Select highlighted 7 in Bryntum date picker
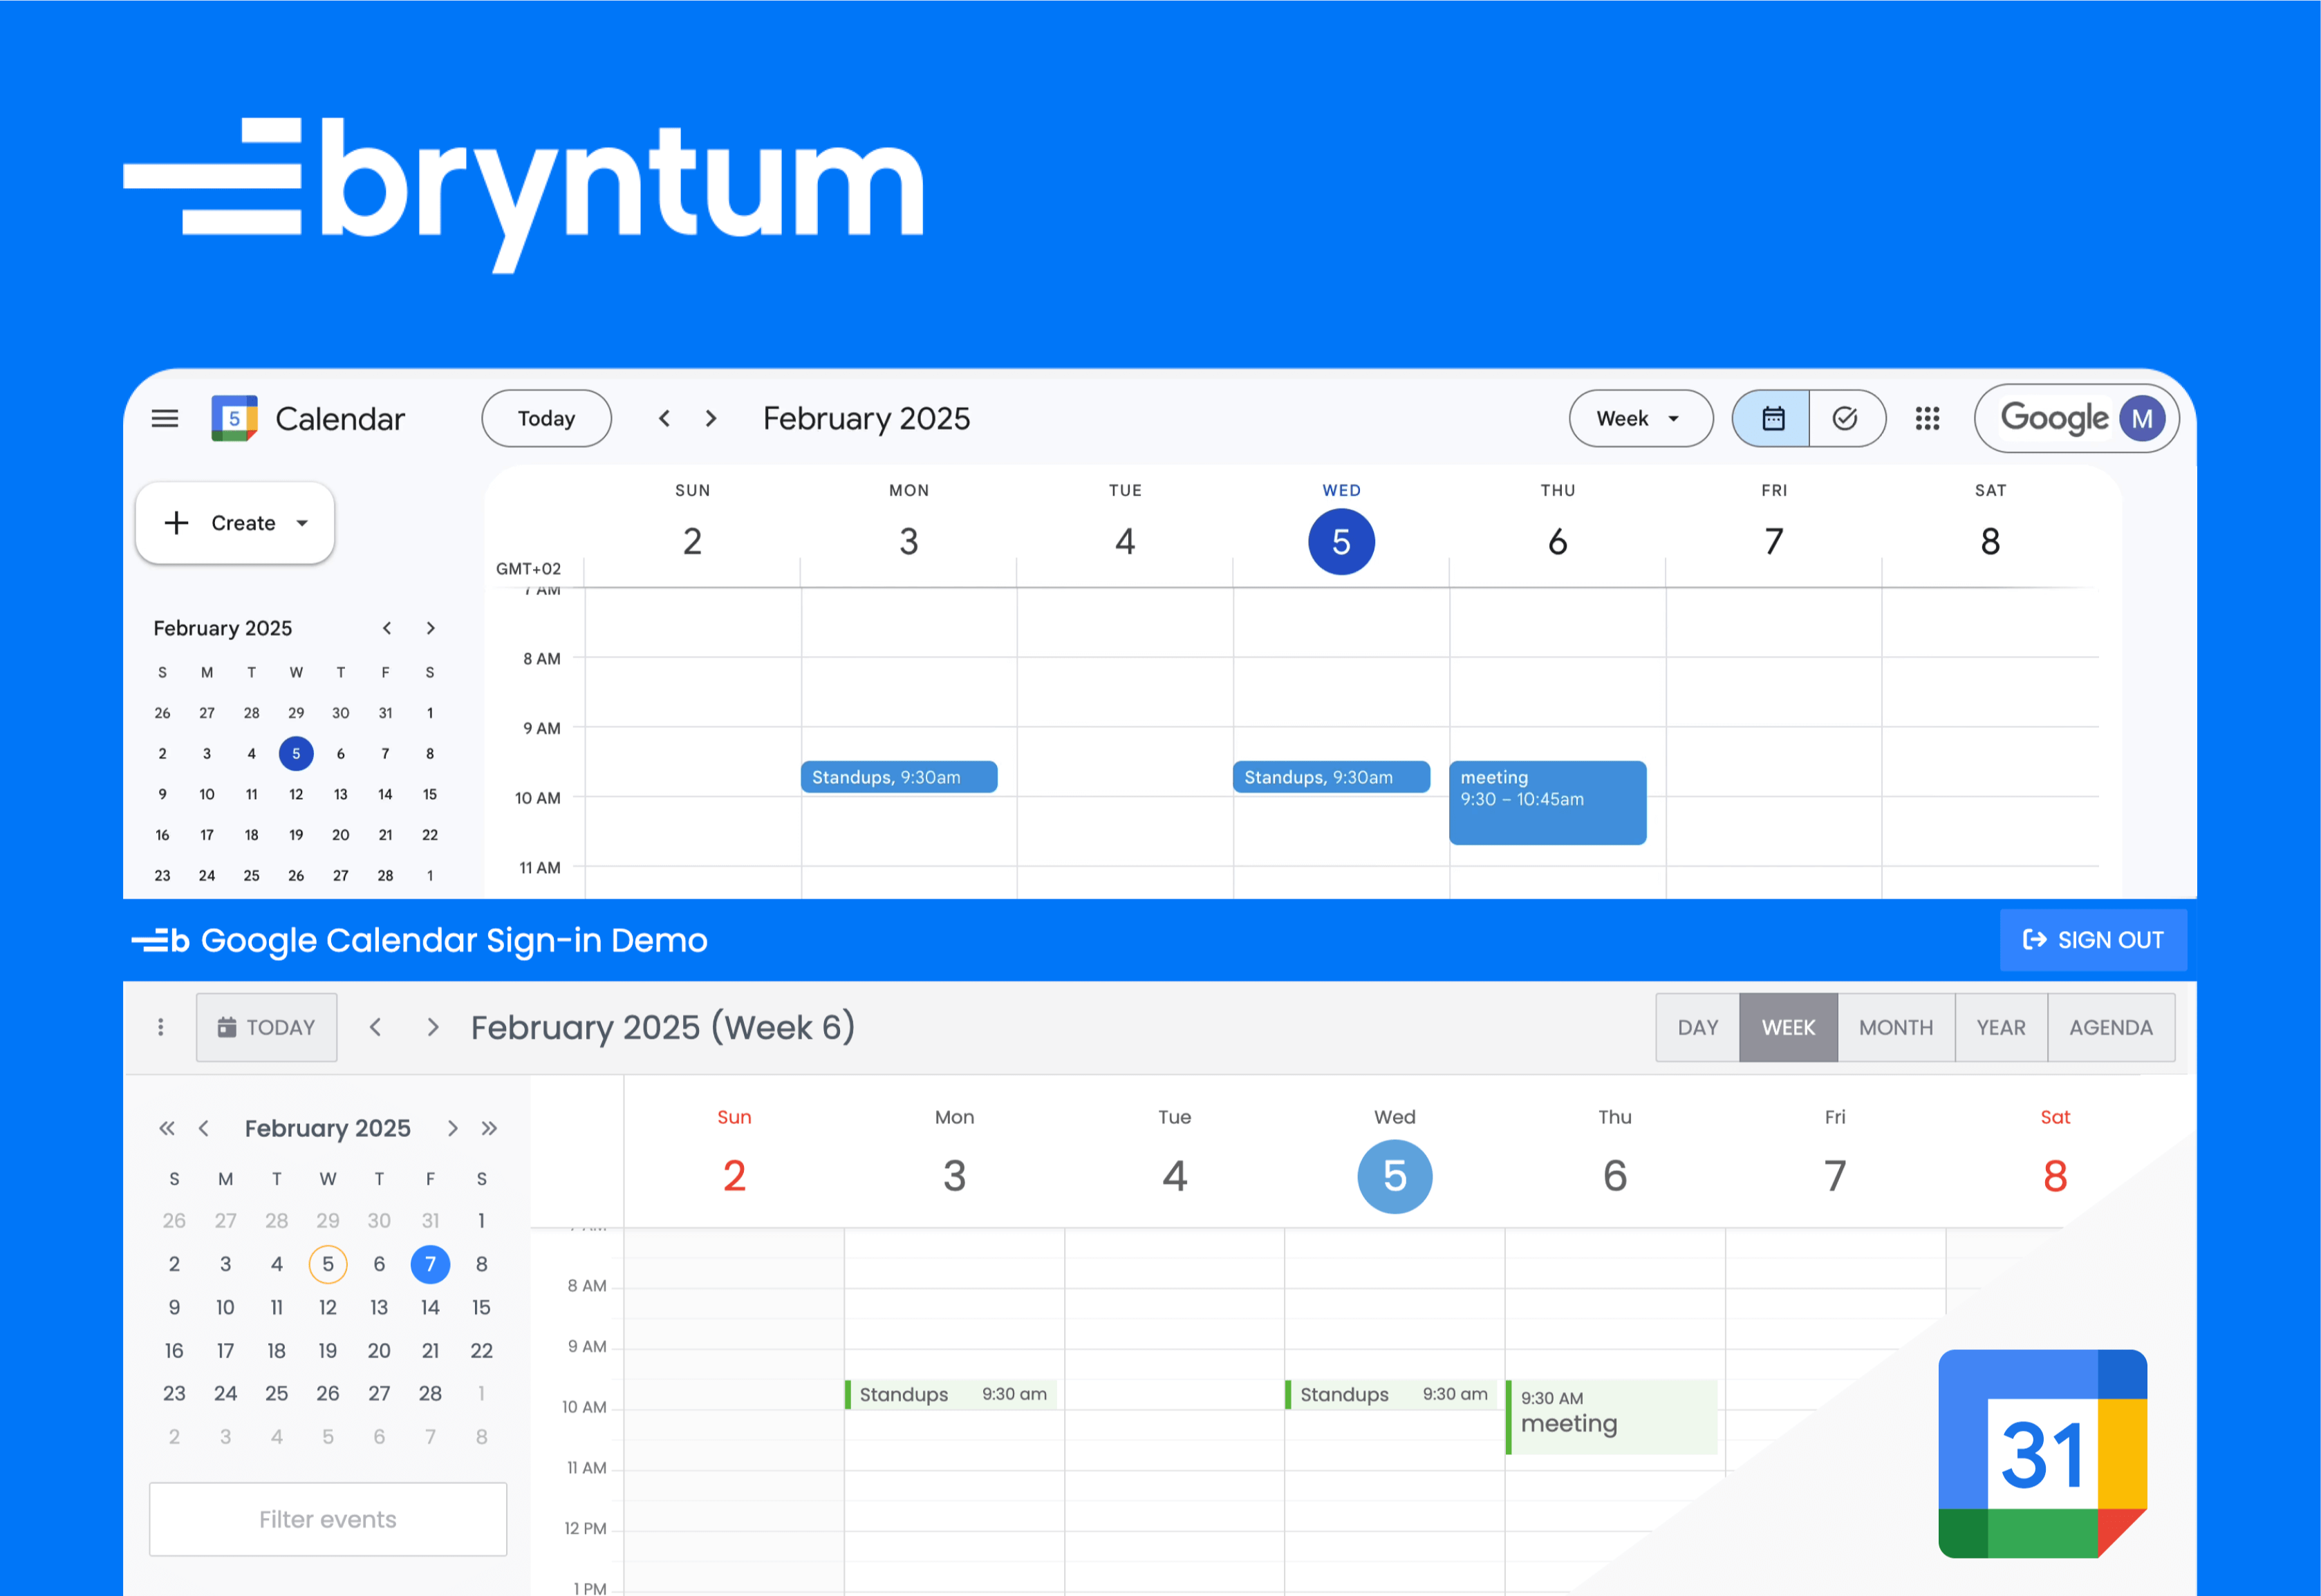This screenshot has height=1596, width=2321. (430, 1264)
